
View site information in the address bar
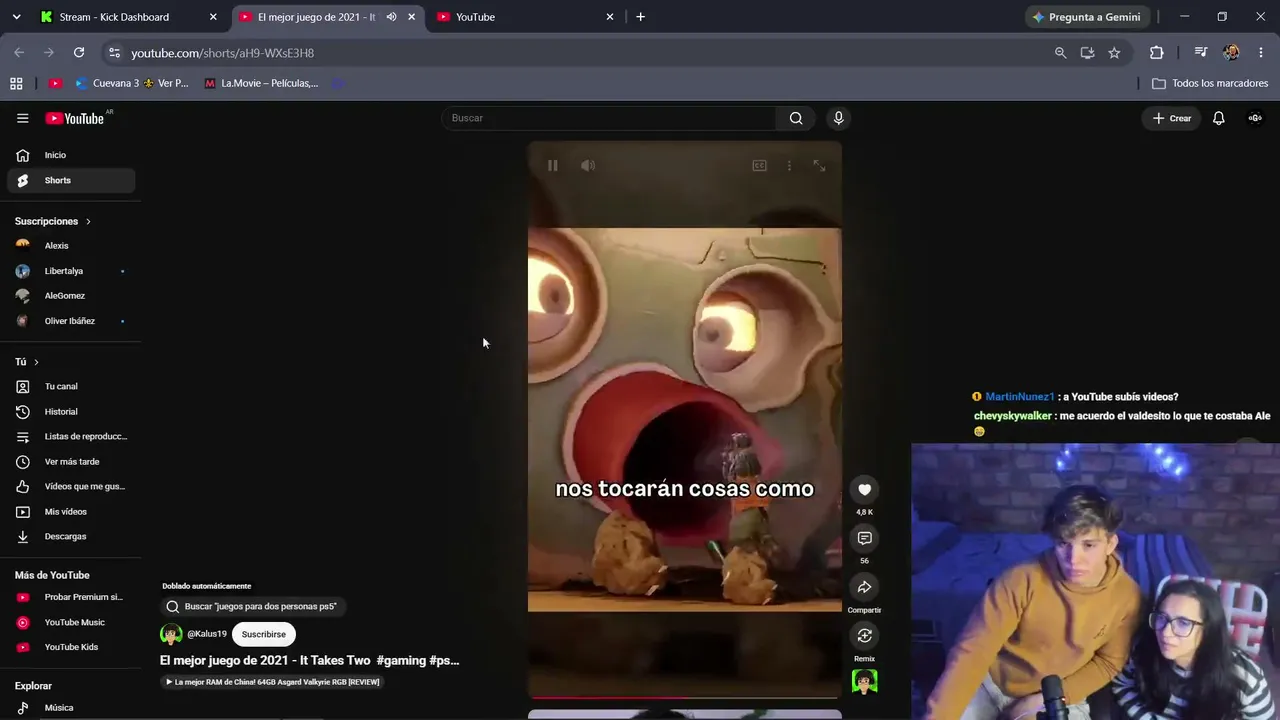(x=113, y=53)
